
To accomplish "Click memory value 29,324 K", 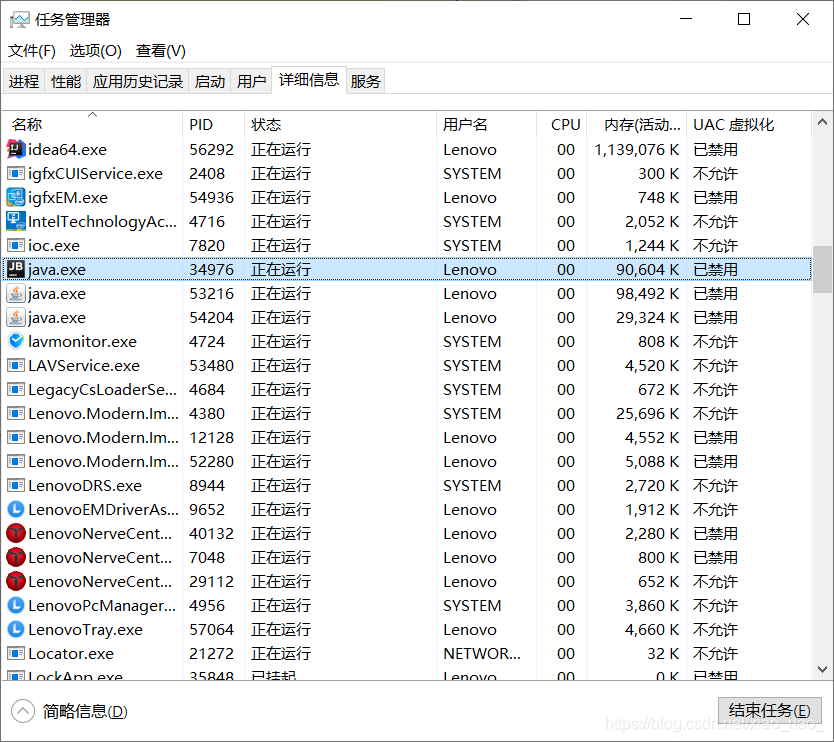I will [647, 318].
